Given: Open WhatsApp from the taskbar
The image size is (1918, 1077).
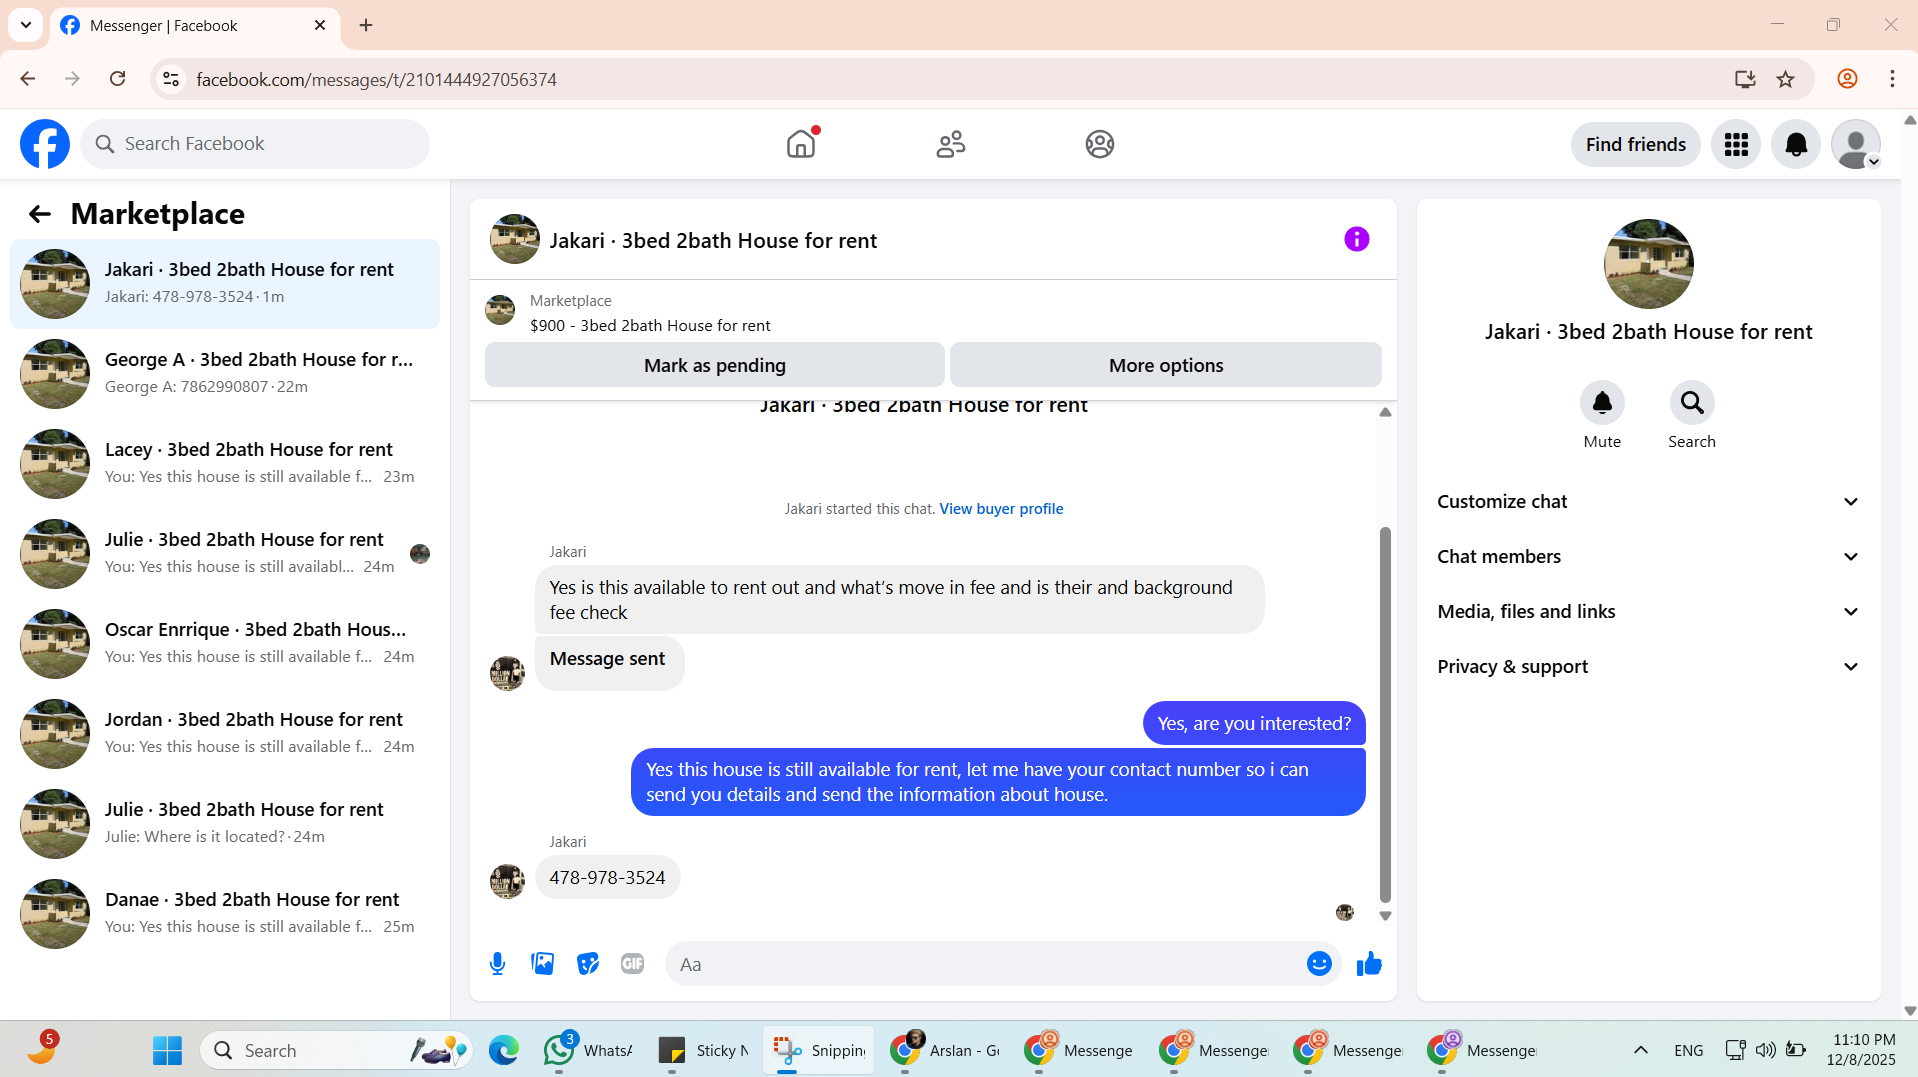Looking at the screenshot, I should click(x=588, y=1050).
